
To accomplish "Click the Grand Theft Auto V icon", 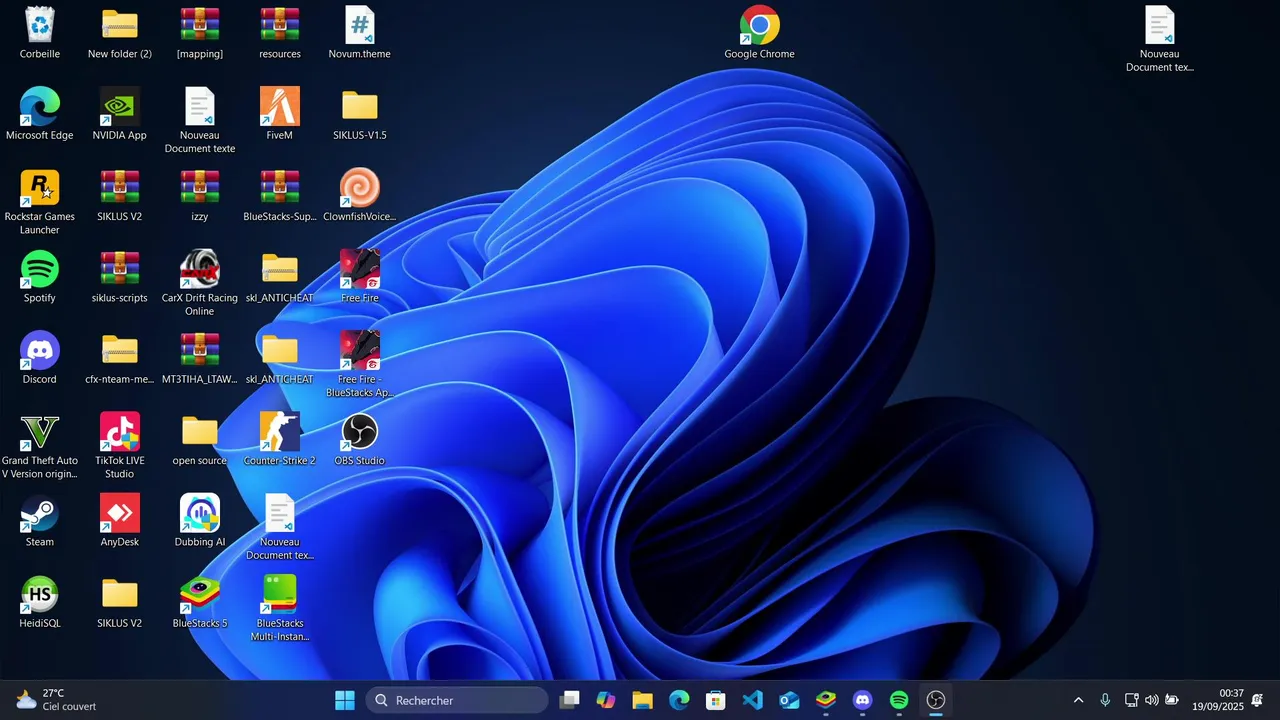I will 40,432.
